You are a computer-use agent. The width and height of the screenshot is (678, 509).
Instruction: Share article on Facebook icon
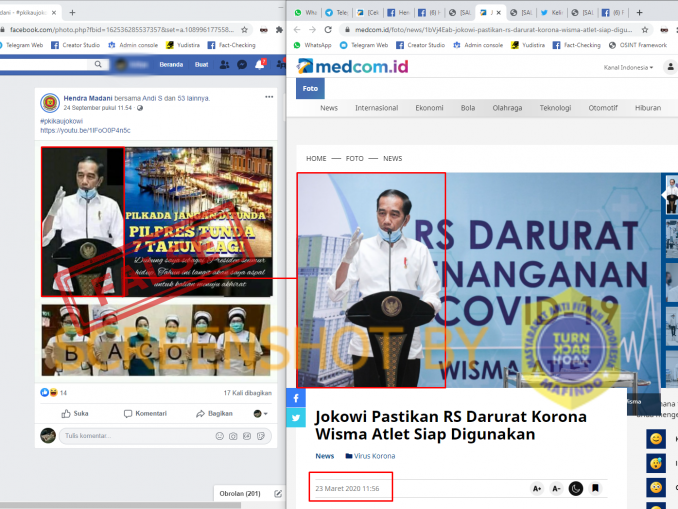click(296, 398)
